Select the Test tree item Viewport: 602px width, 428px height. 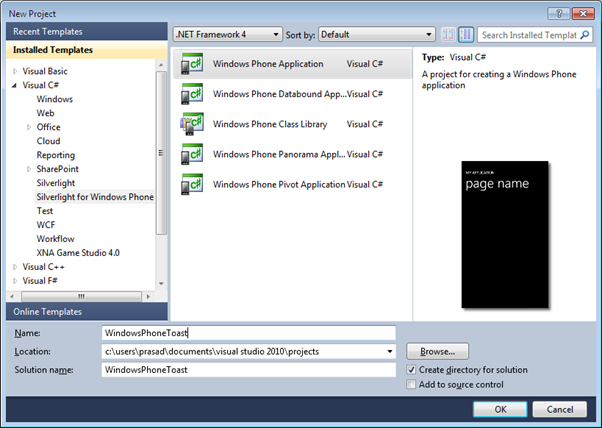45,211
